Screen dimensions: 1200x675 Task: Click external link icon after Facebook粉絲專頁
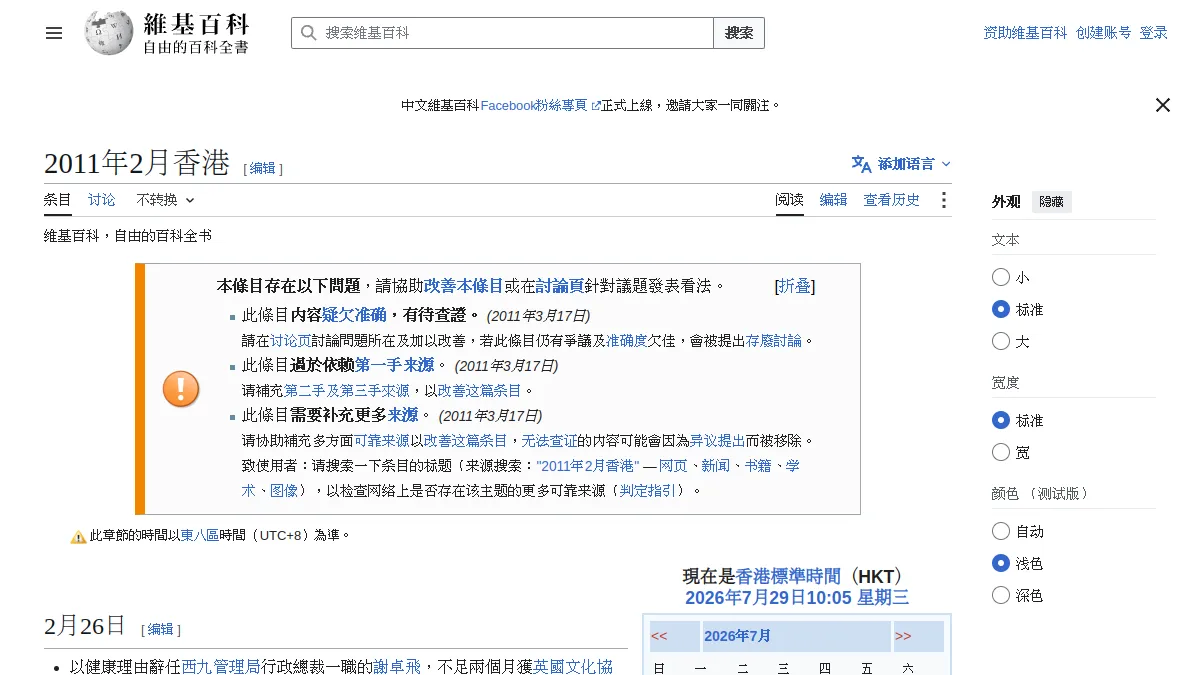click(596, 106)
